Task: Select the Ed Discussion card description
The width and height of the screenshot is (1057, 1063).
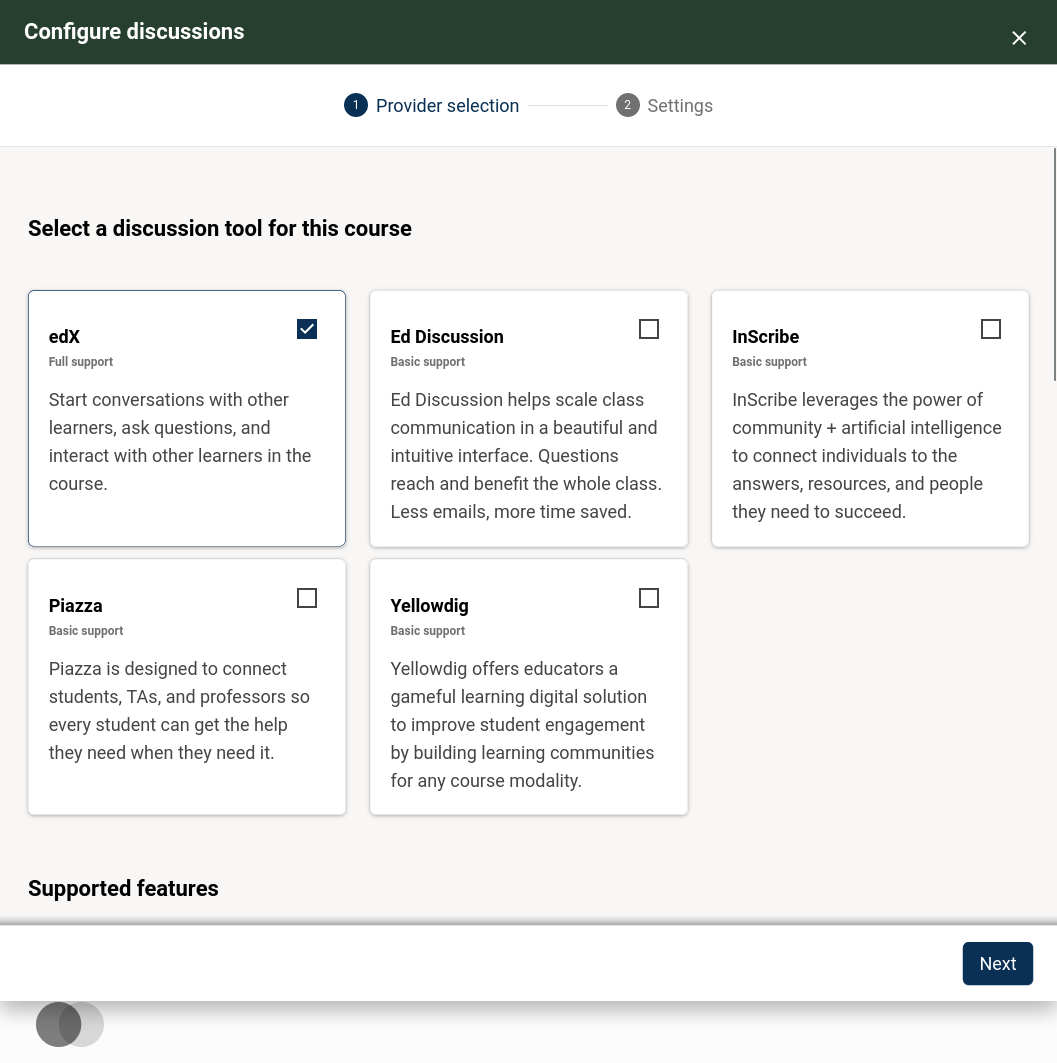Action: (526, 456)
